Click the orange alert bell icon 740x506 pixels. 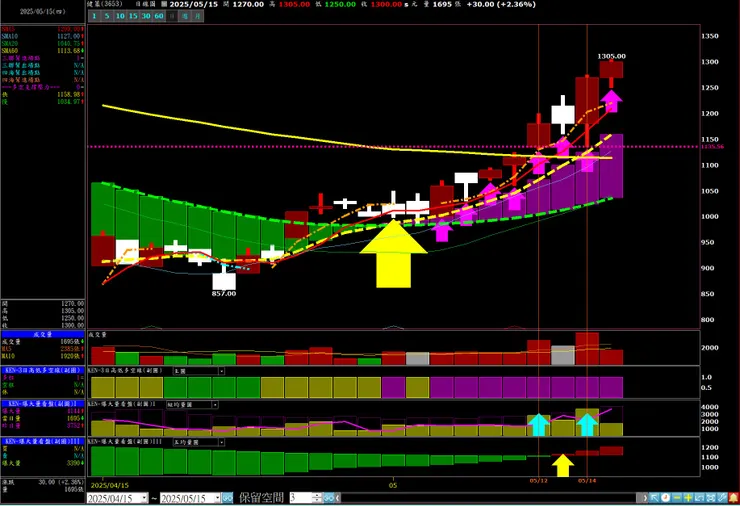(x=733, y=498)
